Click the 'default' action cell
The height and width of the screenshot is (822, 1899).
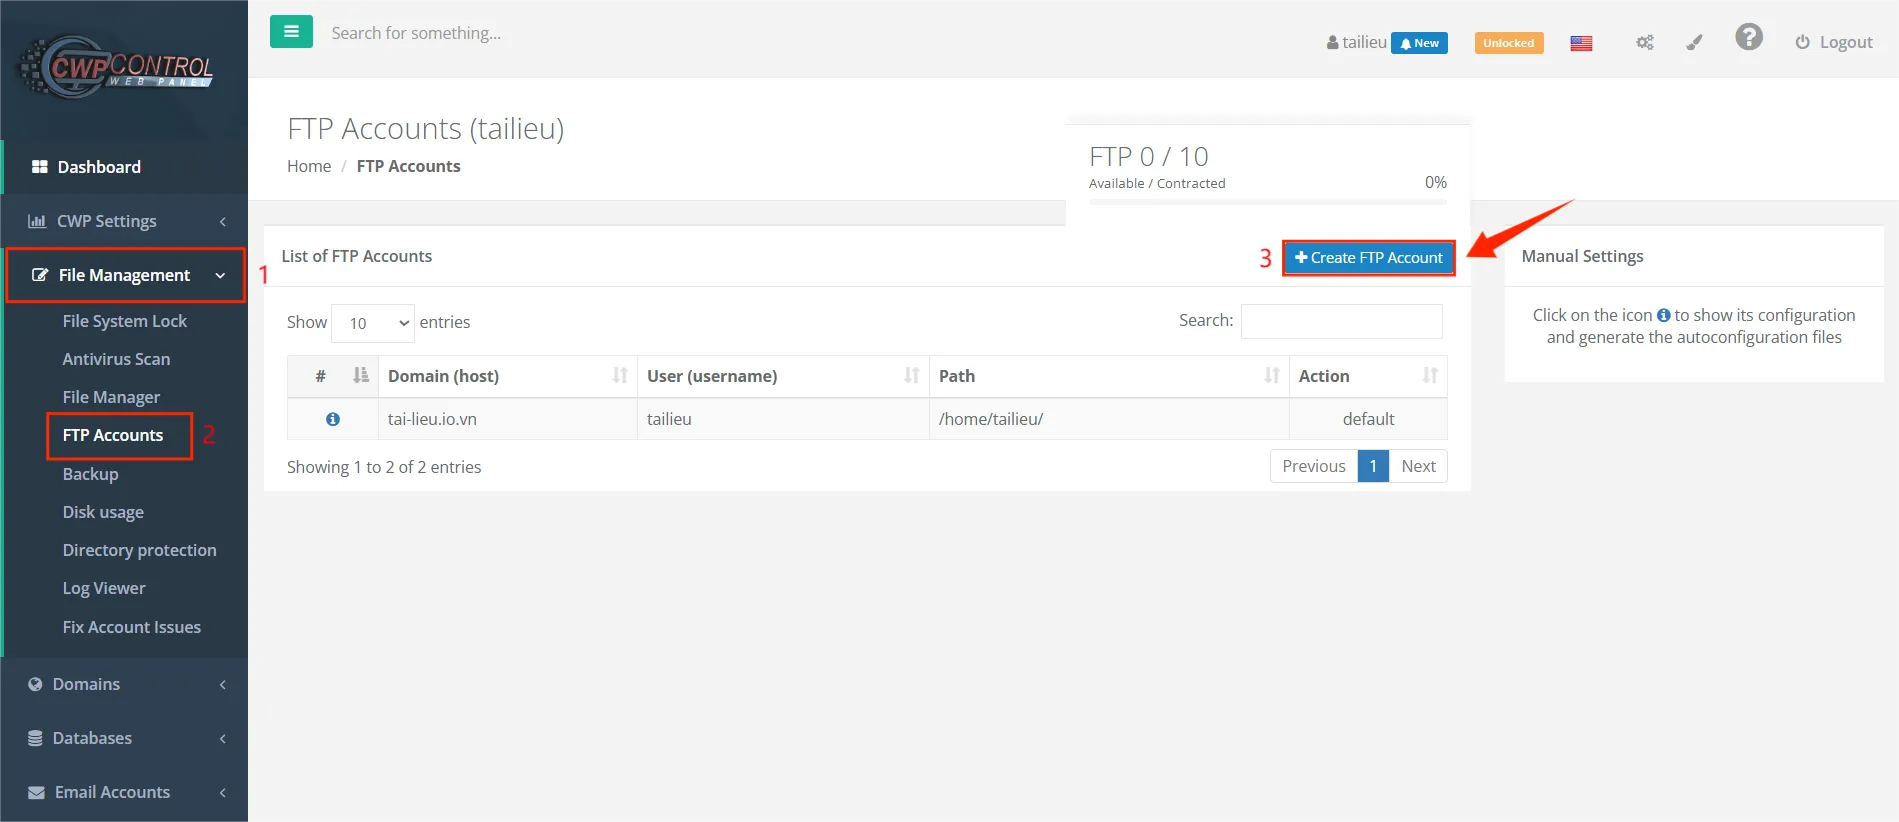(x=1368, y=419)
